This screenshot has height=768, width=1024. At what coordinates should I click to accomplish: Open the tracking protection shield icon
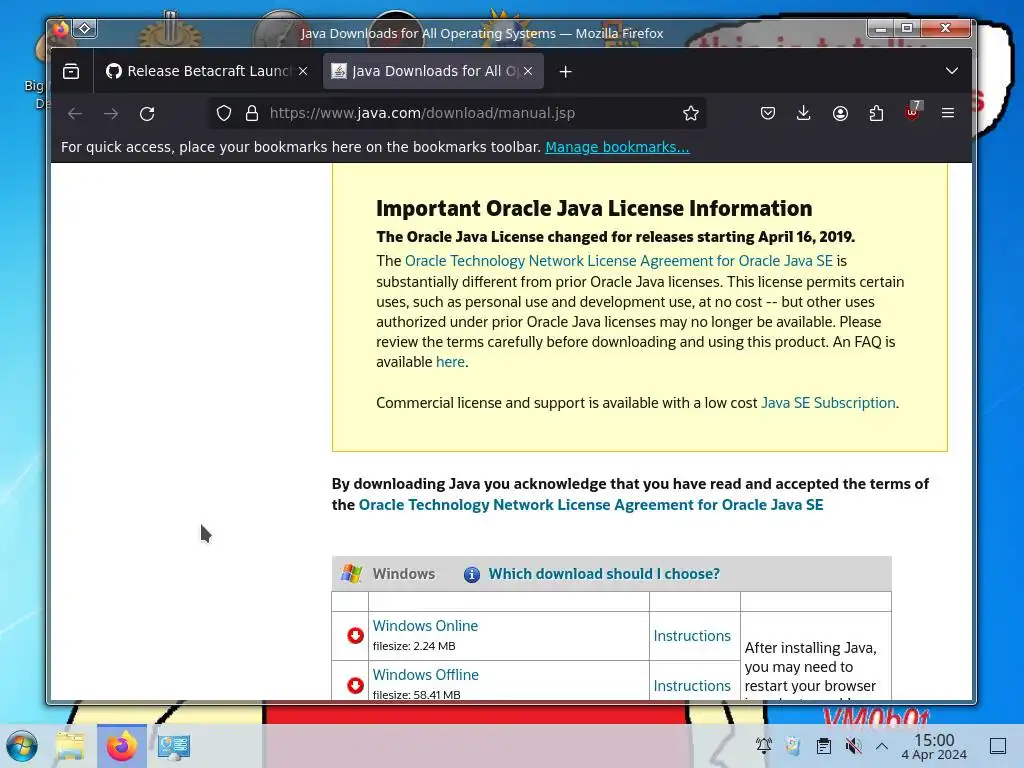(224, 114)
